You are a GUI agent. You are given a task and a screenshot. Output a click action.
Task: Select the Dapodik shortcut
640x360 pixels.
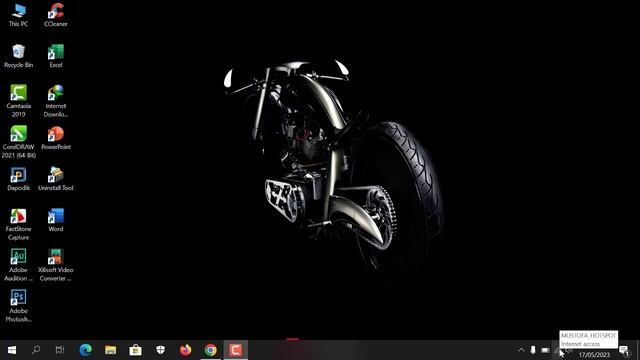tap(18, 179)
